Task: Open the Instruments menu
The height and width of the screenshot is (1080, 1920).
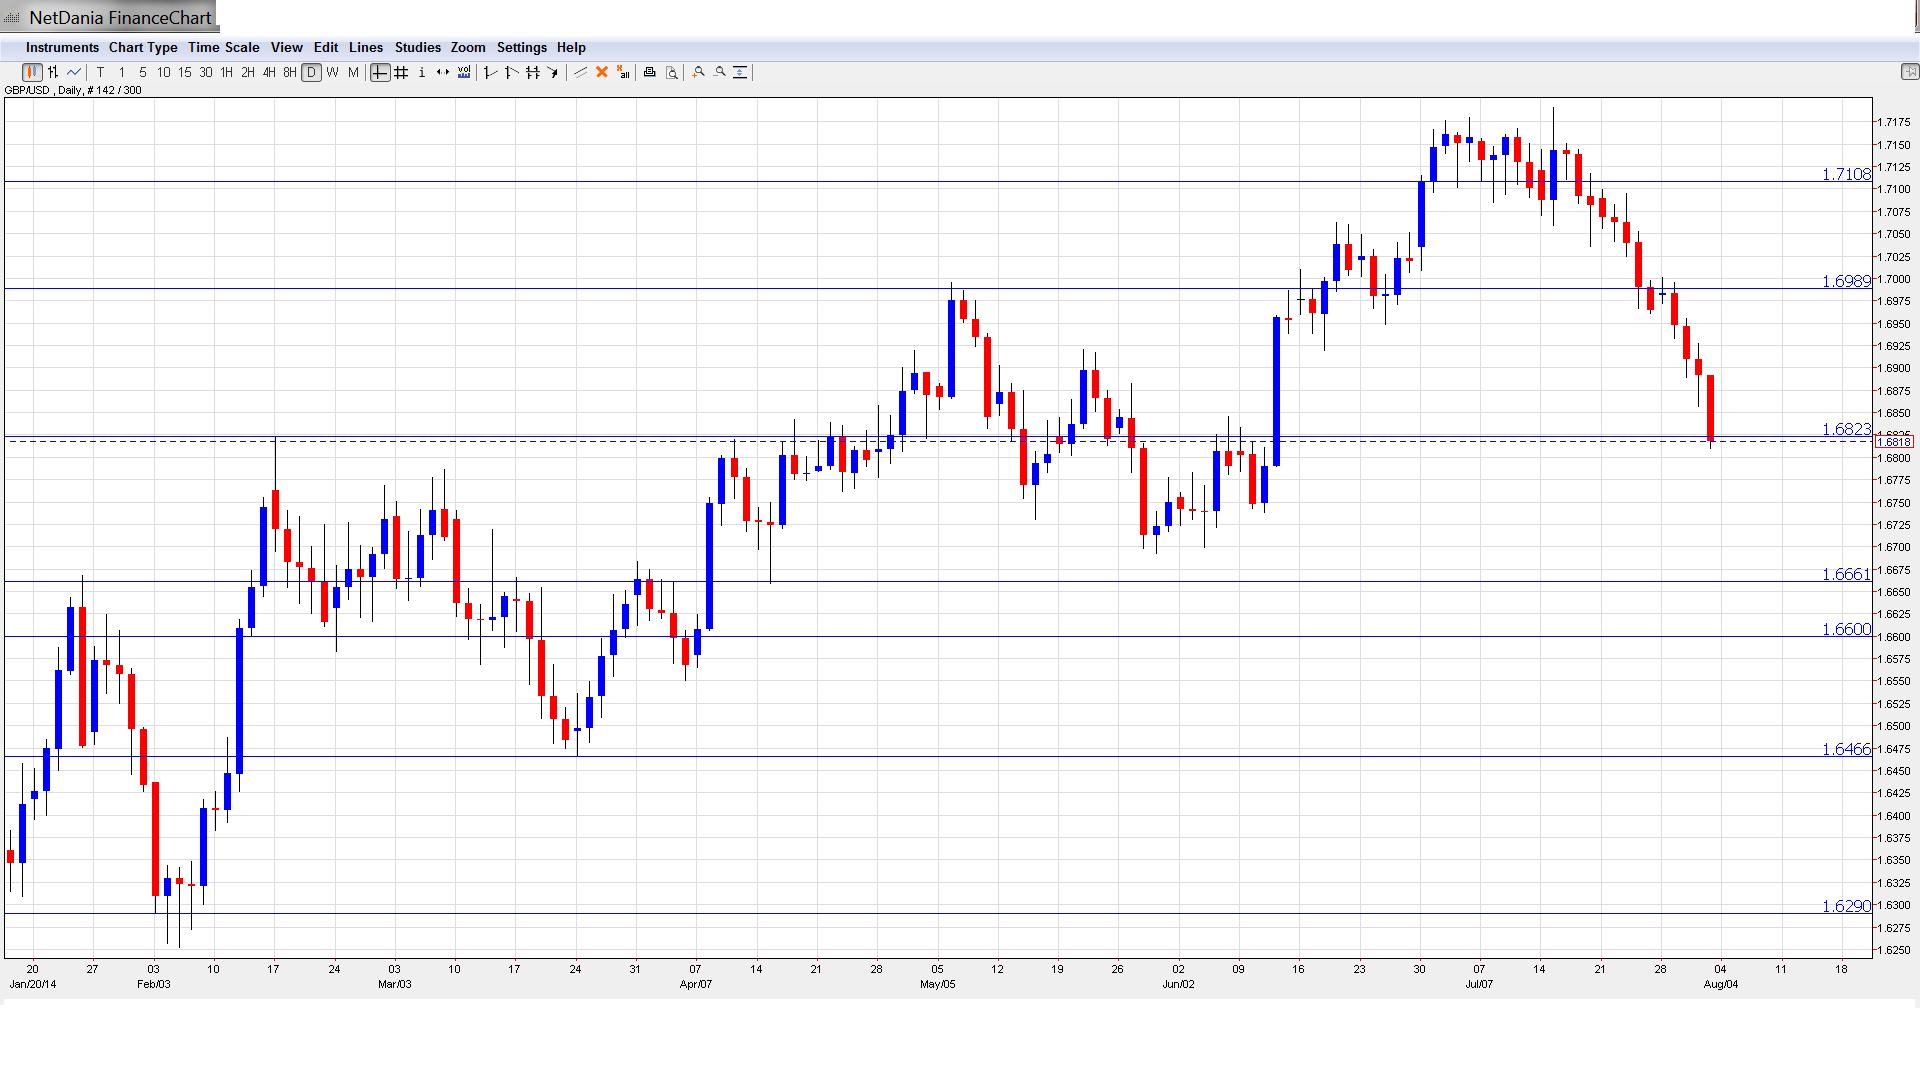Action: point(62,47)
